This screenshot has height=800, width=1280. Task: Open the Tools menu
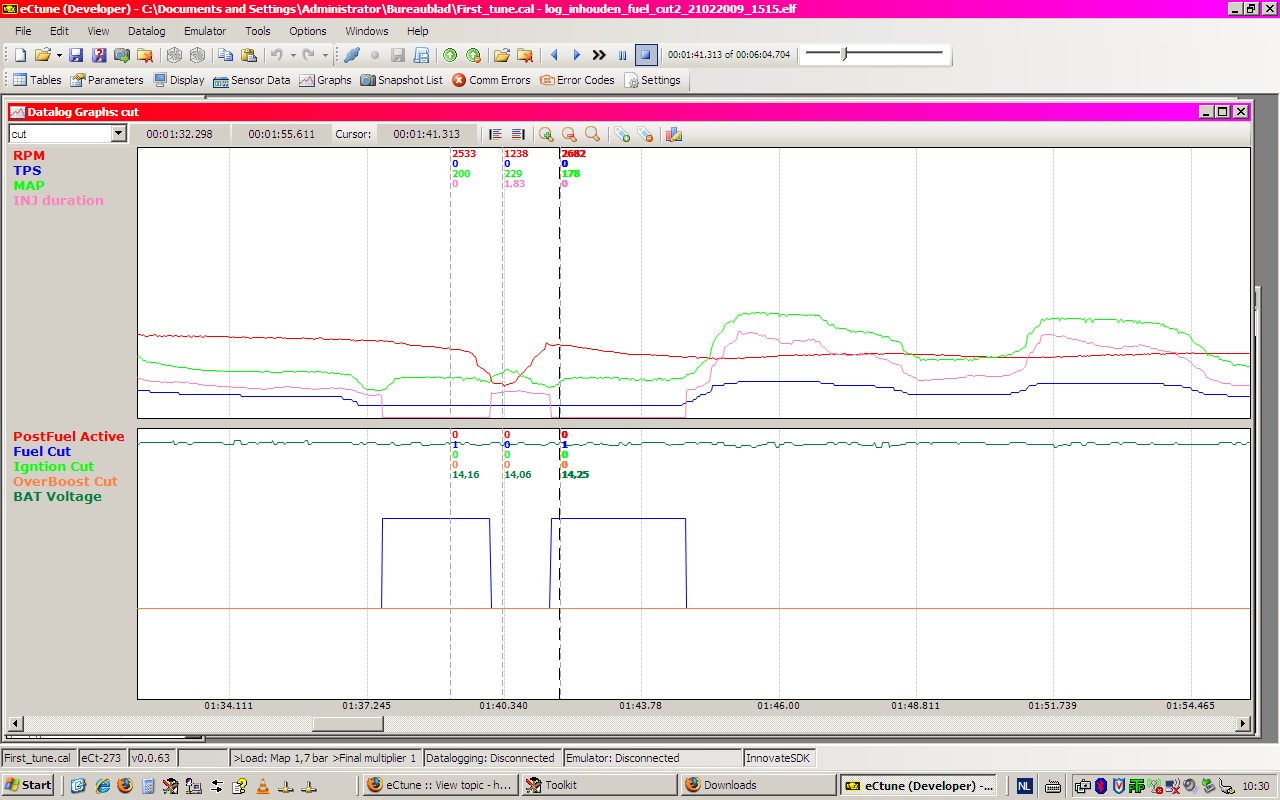pos(258,31)
